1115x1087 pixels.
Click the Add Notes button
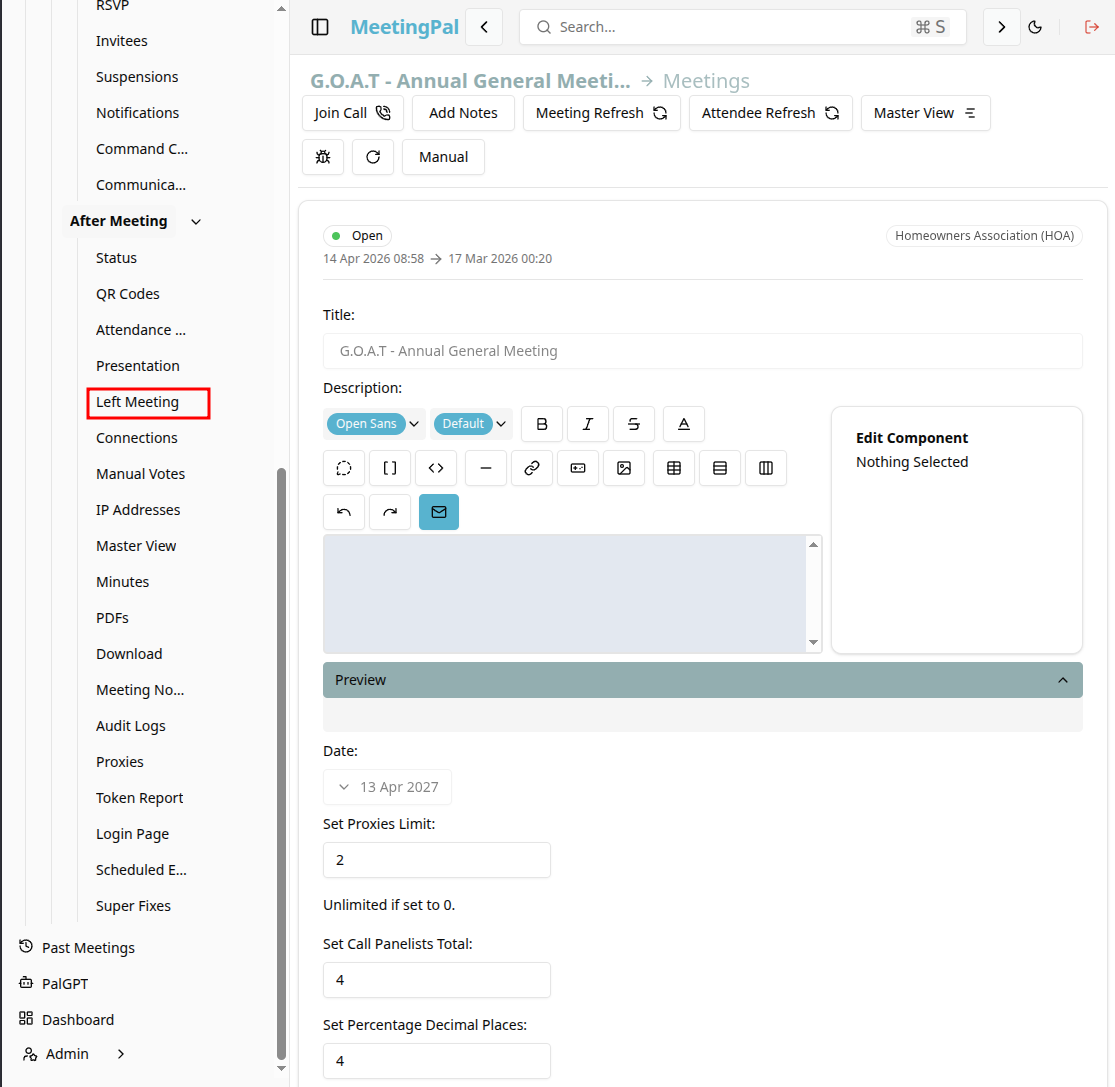coord(463,113)
